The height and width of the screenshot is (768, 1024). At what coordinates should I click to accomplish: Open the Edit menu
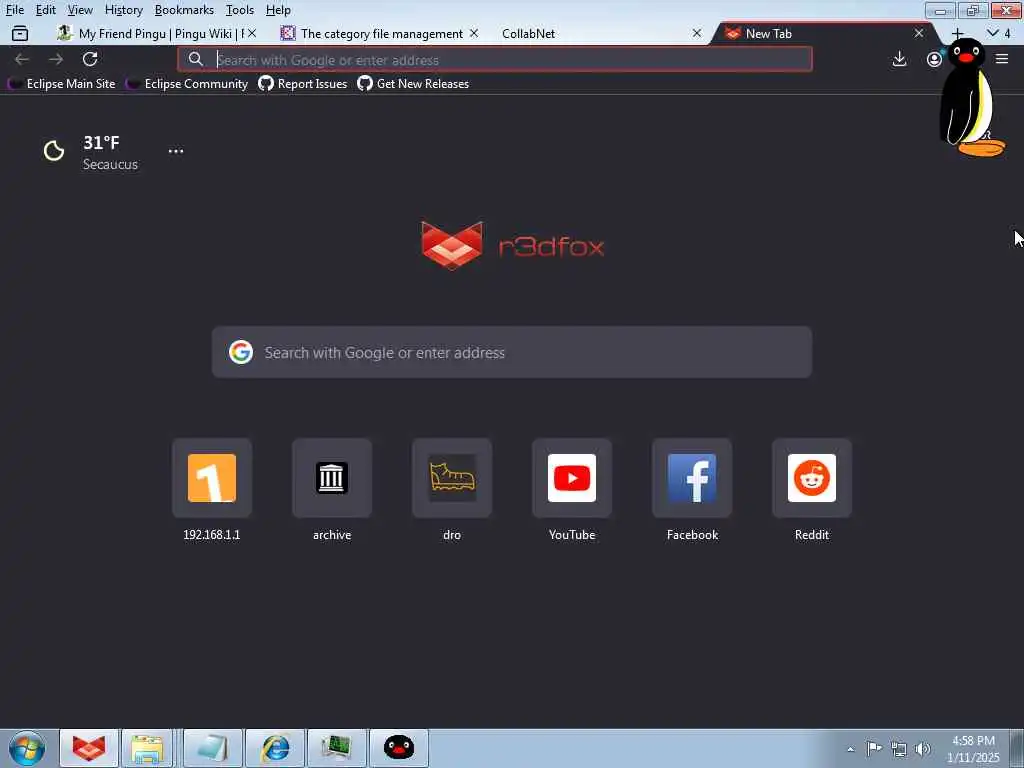[45, 10]
